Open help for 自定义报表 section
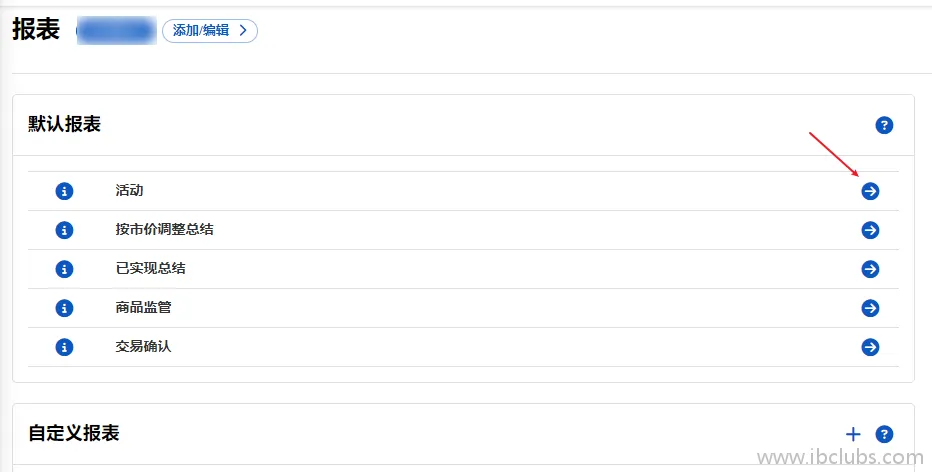This screenshot has height=472, width=932. coord(884,434)
